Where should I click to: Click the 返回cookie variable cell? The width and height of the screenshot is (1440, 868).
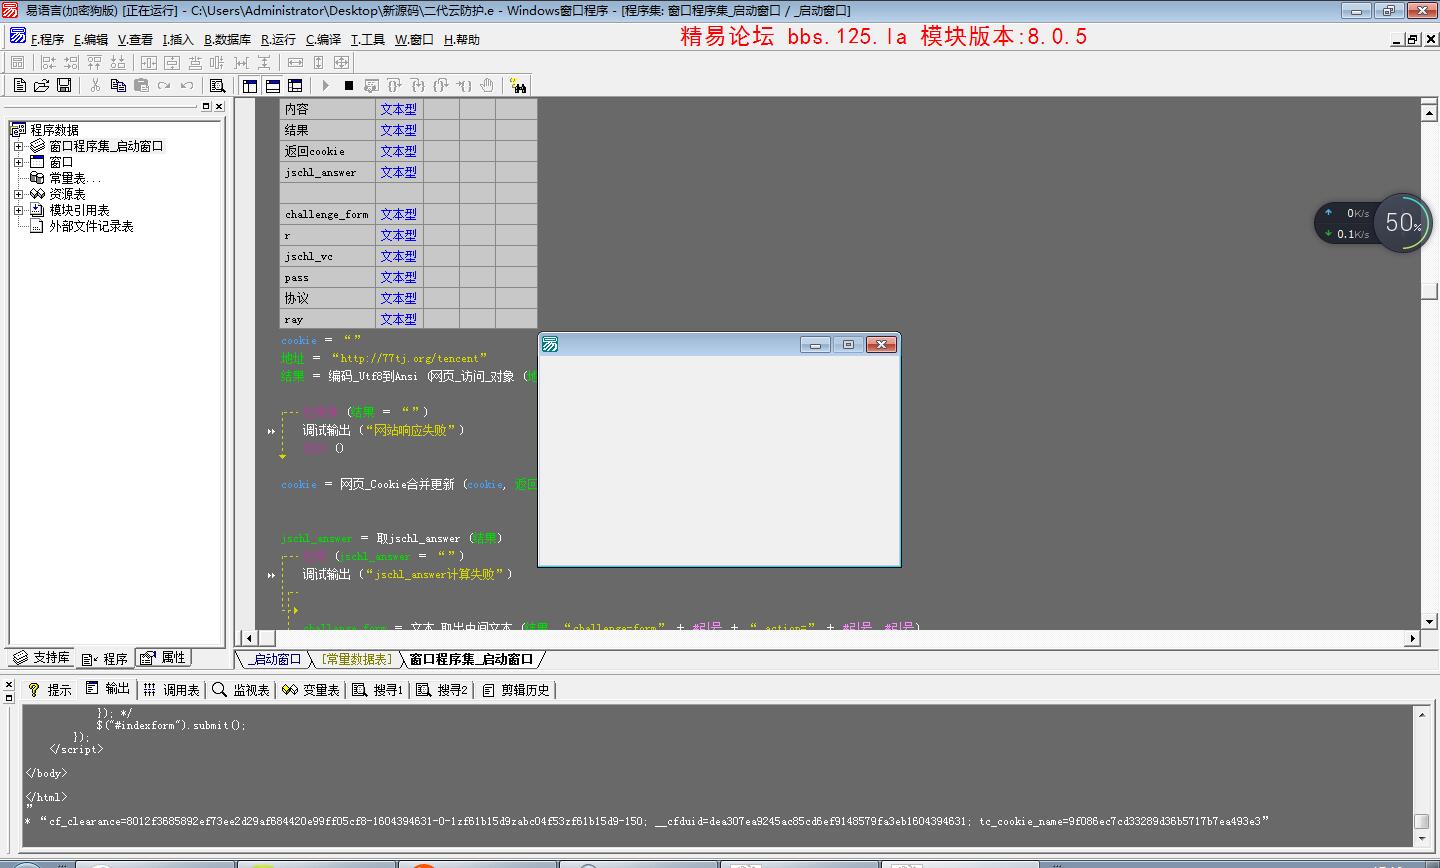point(327,151)
